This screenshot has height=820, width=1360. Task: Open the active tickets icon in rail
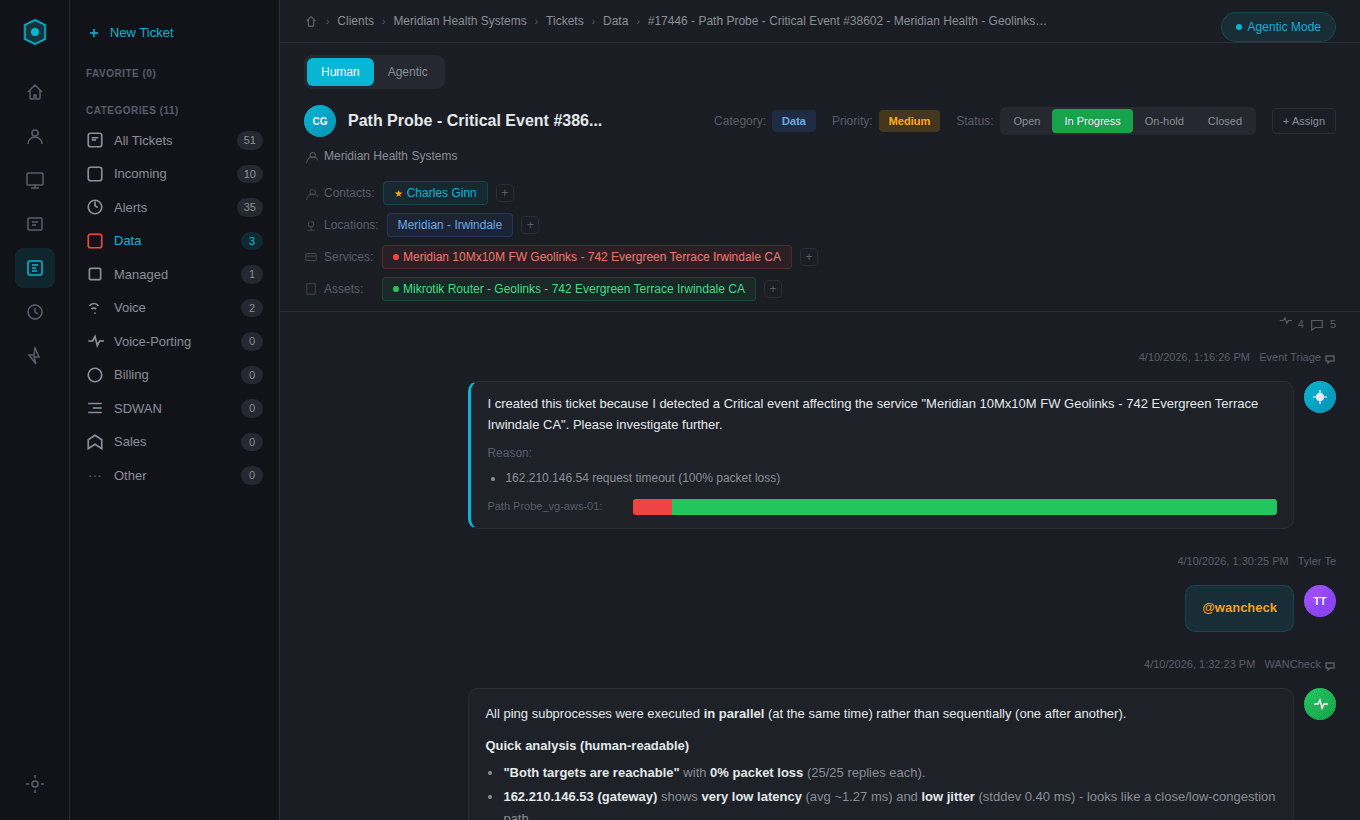35,268
